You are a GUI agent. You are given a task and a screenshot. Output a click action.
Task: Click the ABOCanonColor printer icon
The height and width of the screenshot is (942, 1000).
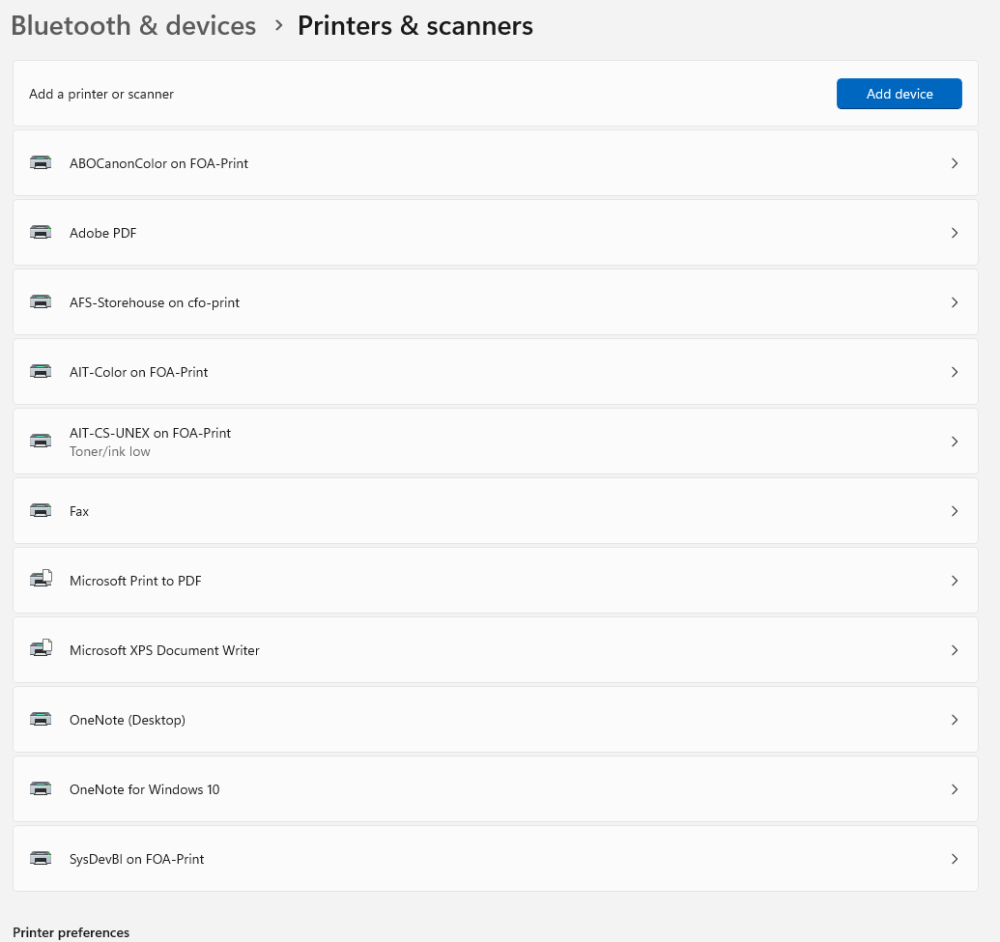(41, 163)
